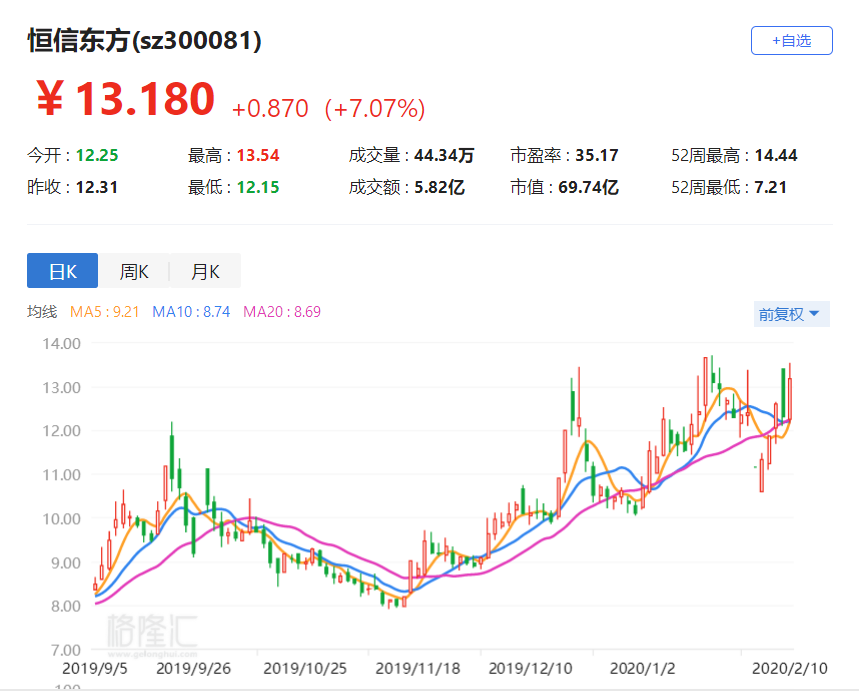Image resolution: width=859 pixels, height=699 pixels.
Task: Click the MA5 : 9.21 indicator label
Action: [104, 312]
